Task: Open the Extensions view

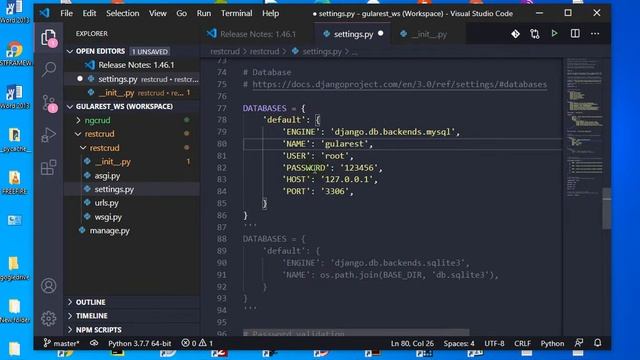Action: [x=49, y=167]
